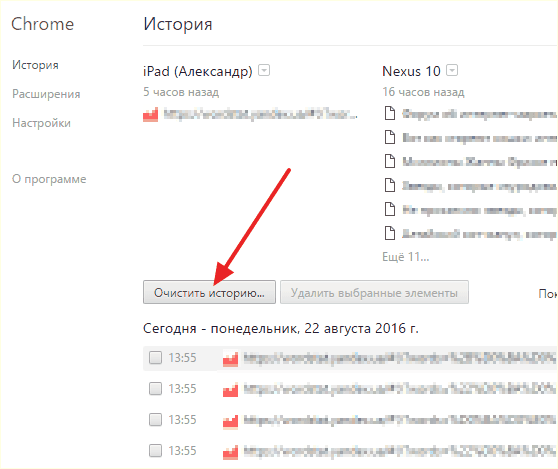The height and width of the screenshot is (469, 558).
Task: Open the last Nexus 10 tab link
Action: tap(479, 234)
